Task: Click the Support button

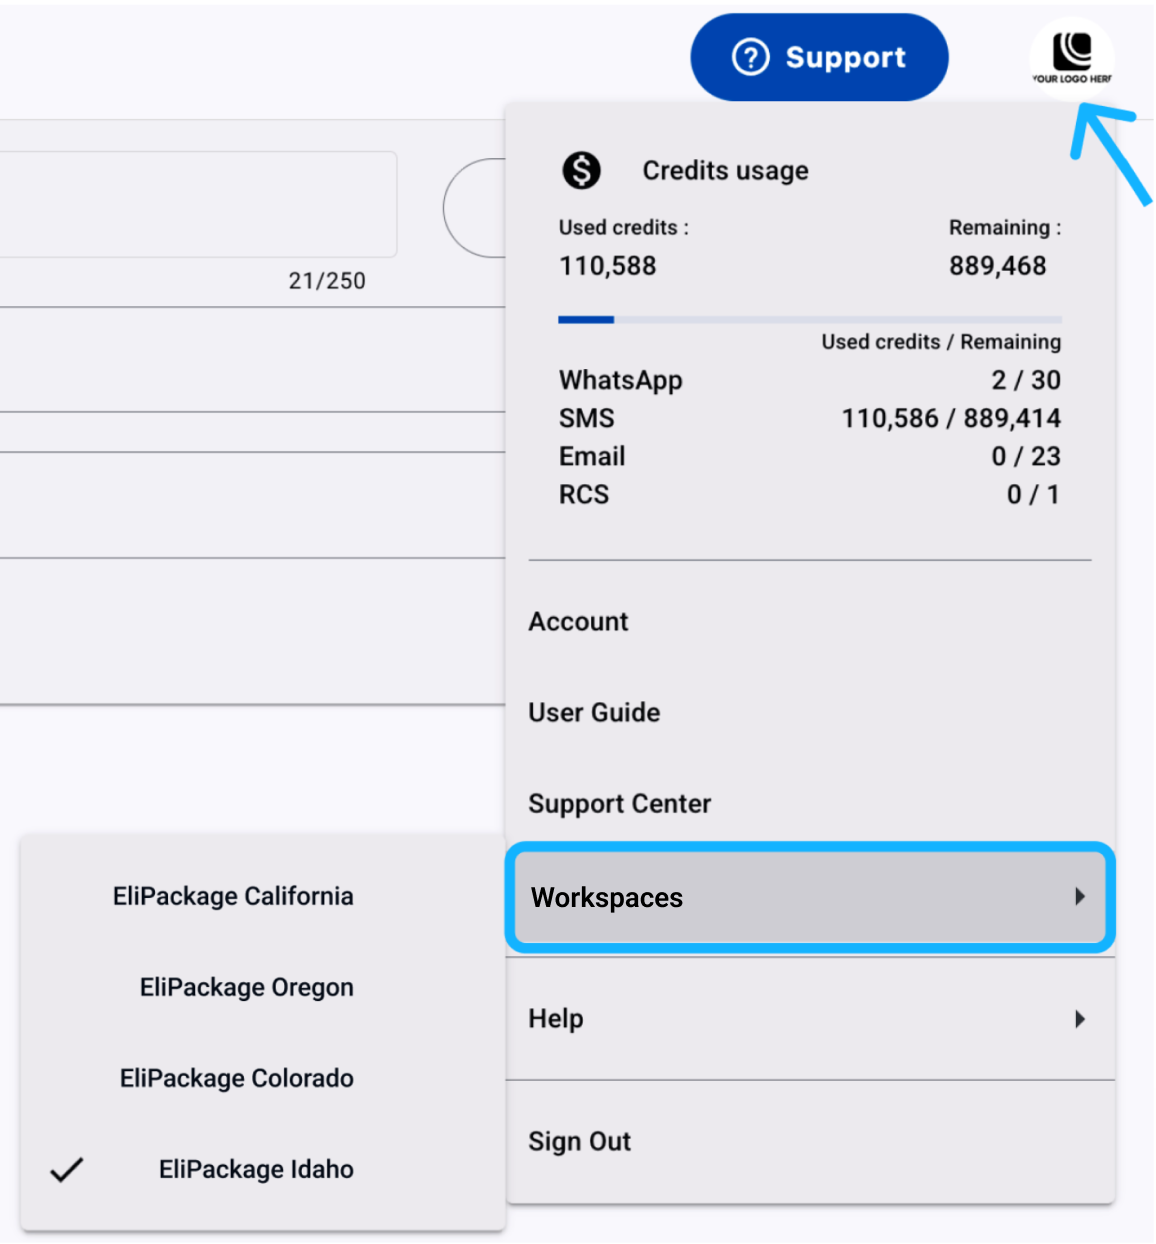Action: tap(819, 57)
